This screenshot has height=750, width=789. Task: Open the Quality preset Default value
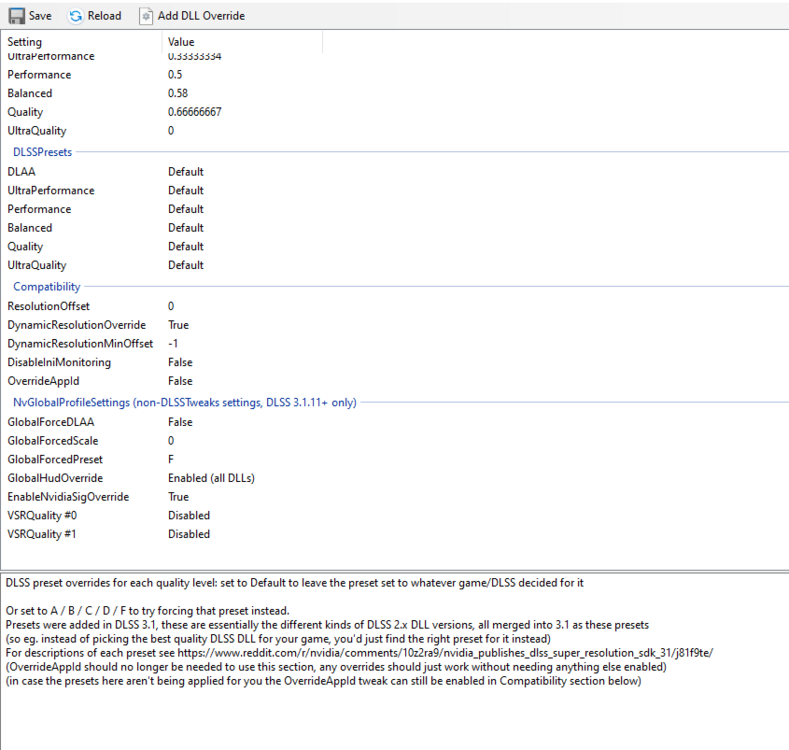186,246
